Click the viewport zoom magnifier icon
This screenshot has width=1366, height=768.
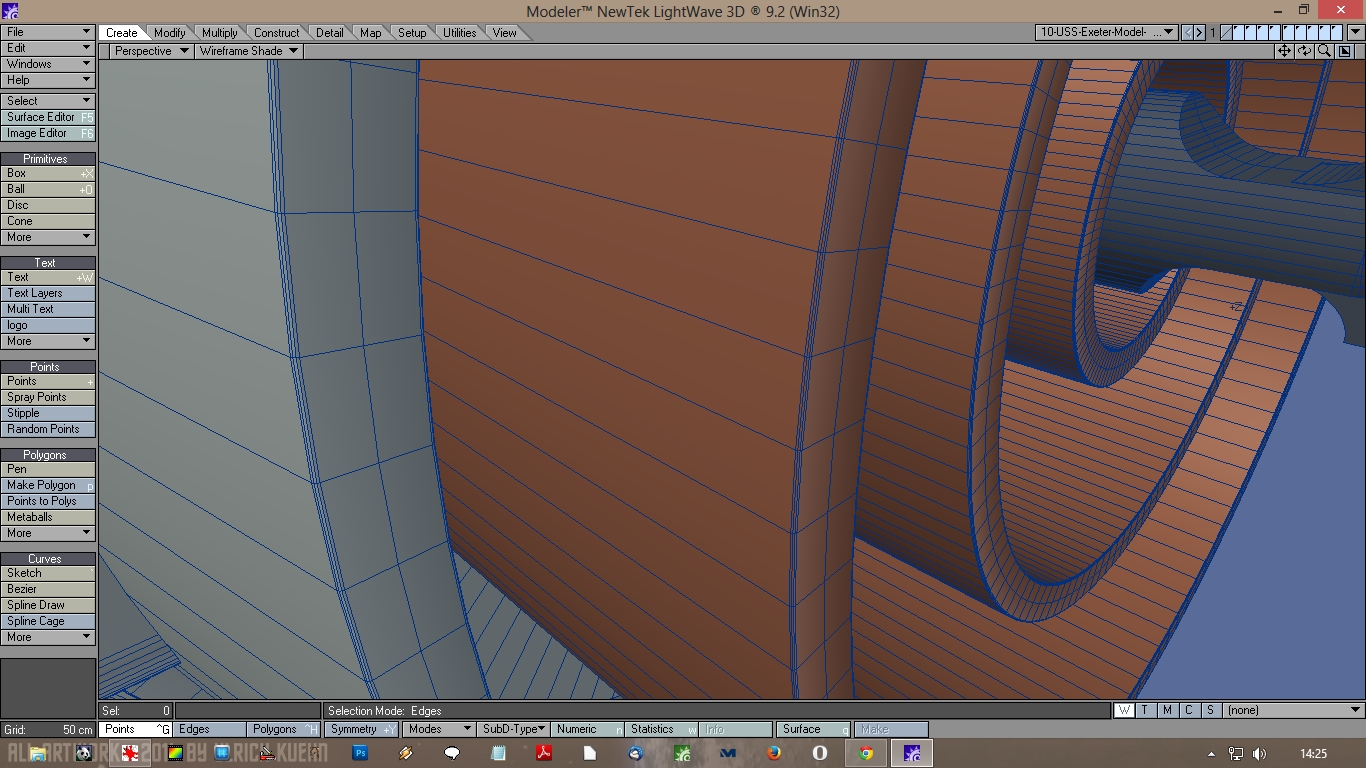(1324, 51)
